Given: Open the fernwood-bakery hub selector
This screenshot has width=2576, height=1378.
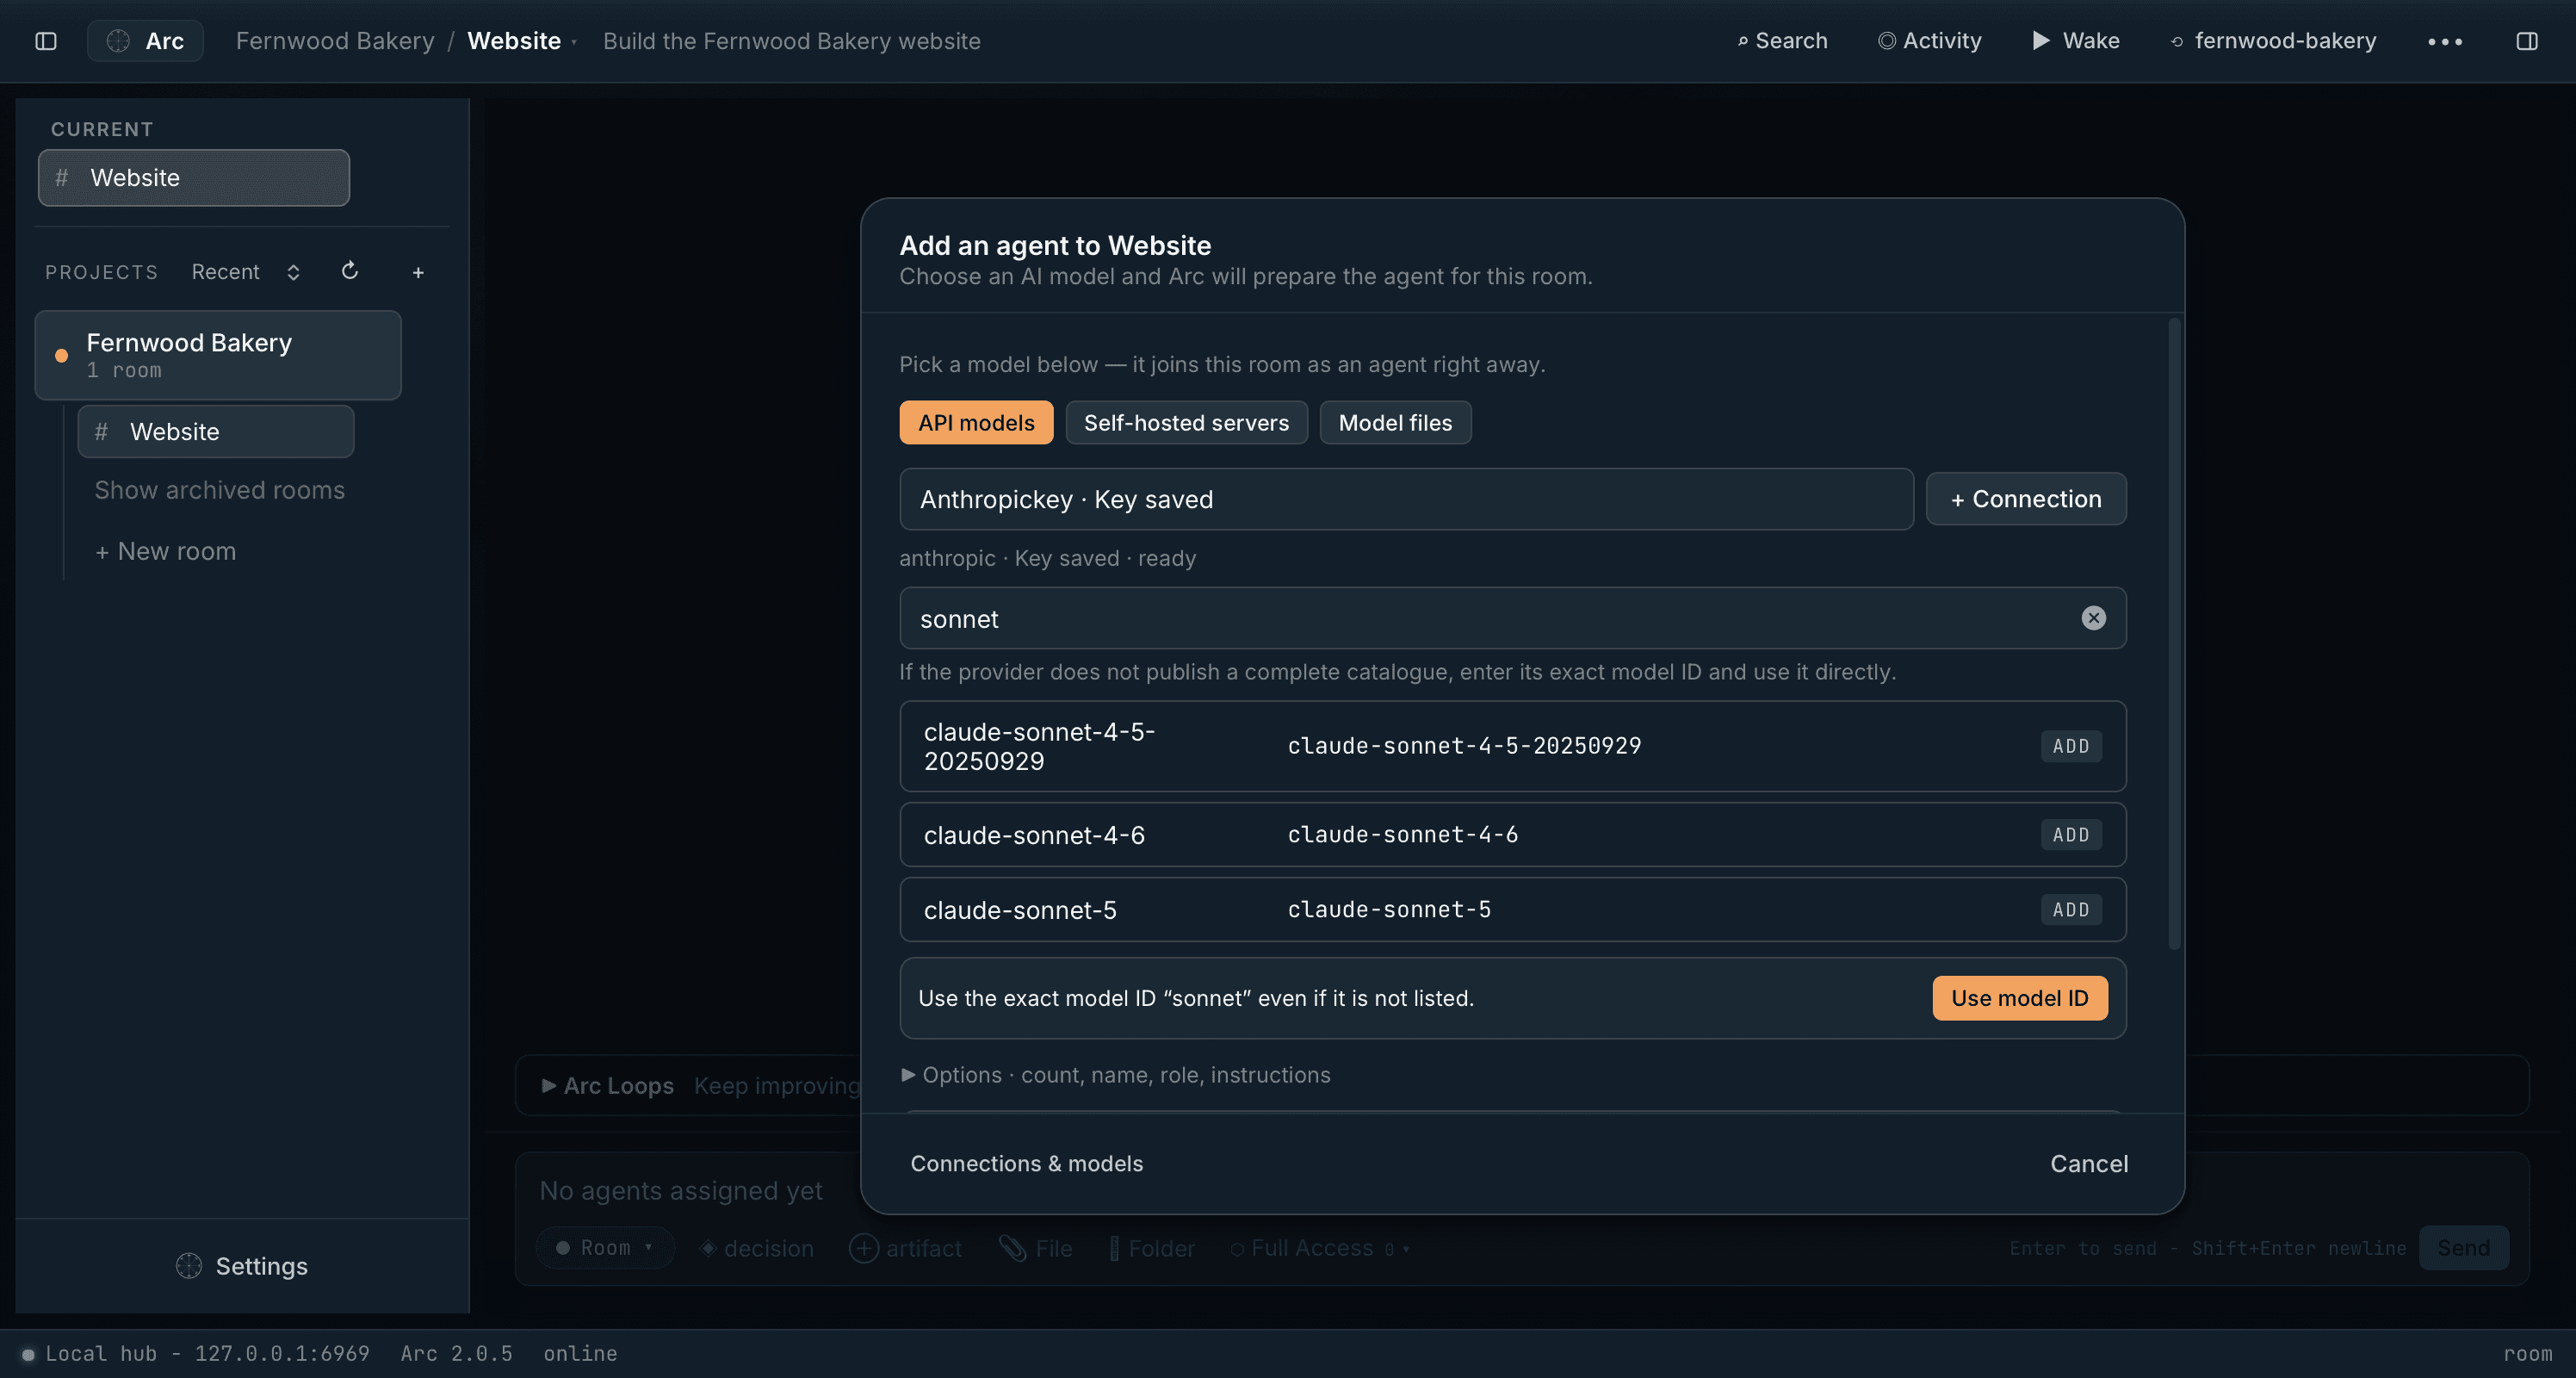Looking at the screenshot, I should click(x=2272, y=41).
